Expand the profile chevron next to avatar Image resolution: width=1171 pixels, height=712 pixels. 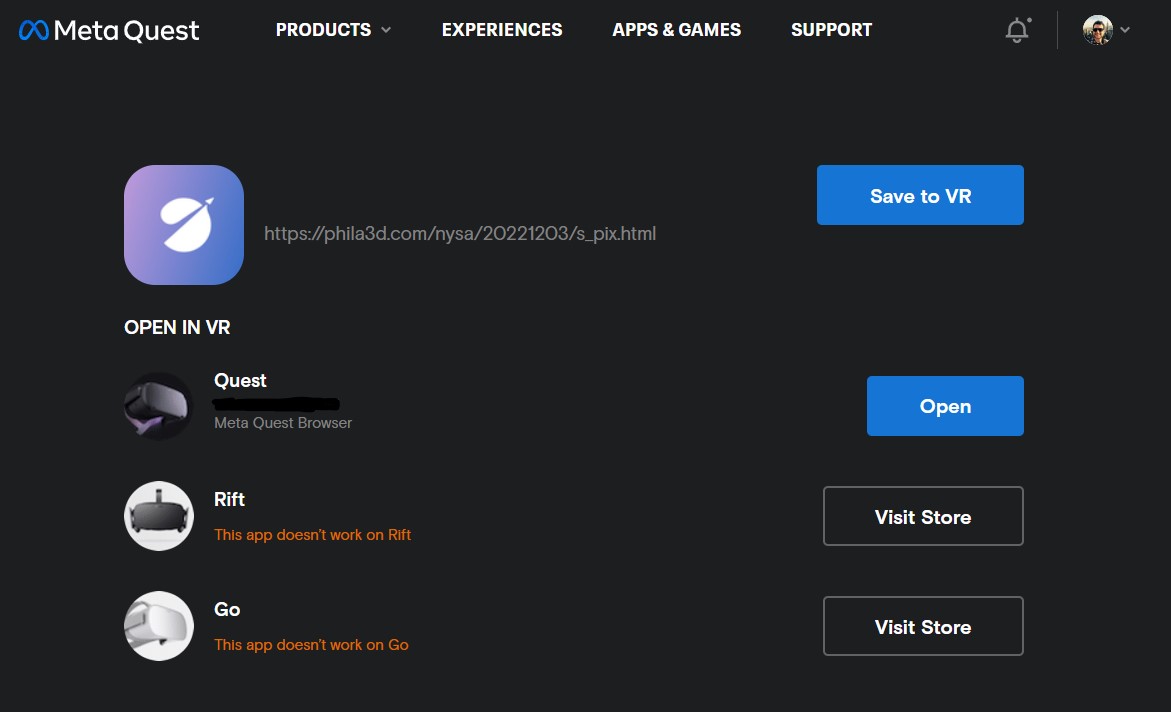pyautogui.click(x=1125, y=30)
